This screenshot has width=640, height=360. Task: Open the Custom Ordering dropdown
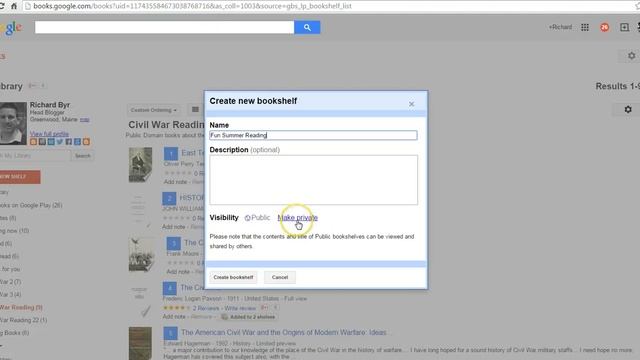153,110
